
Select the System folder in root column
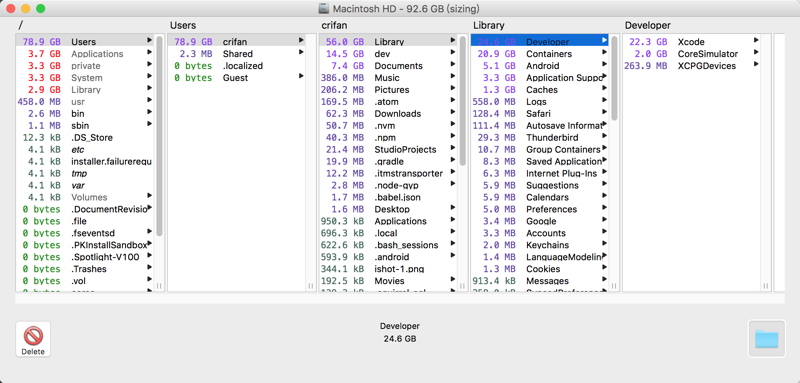85,78
